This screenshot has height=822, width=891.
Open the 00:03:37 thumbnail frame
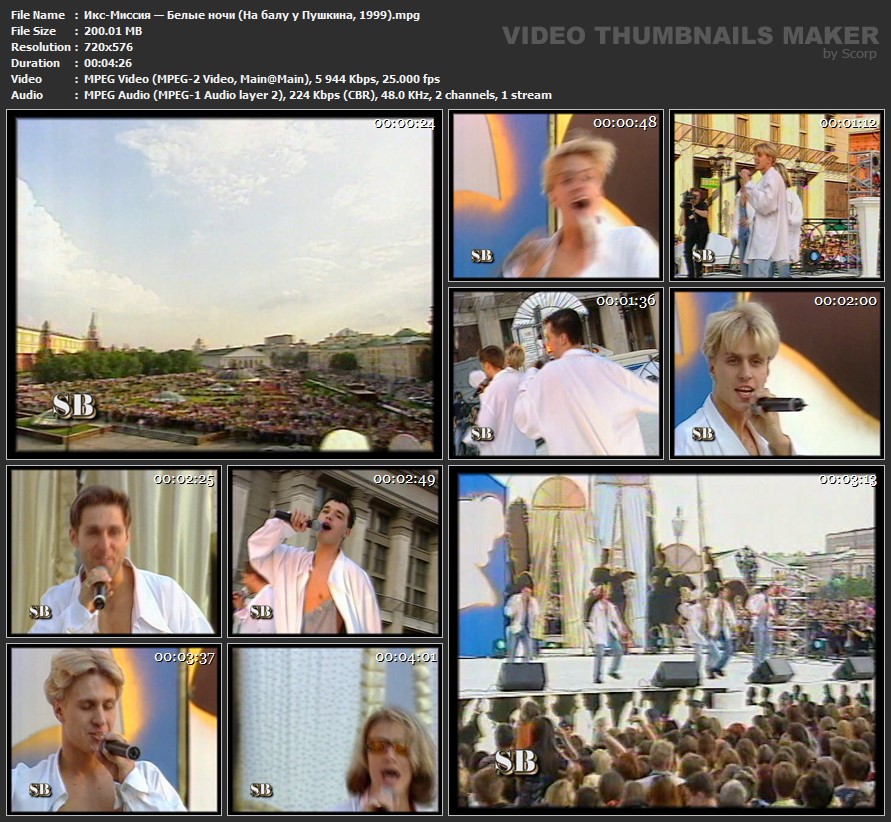(x=112, y=729)
